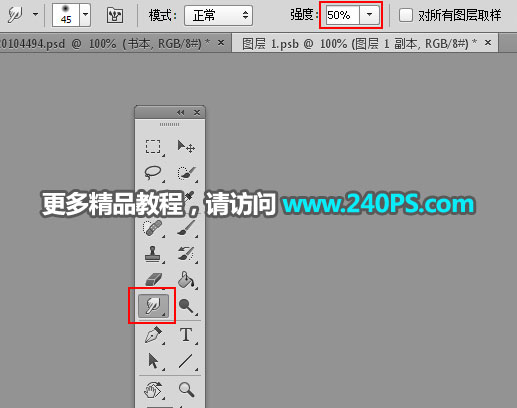Switch to the 0104494.psd document tab

[x=105, y=43]
